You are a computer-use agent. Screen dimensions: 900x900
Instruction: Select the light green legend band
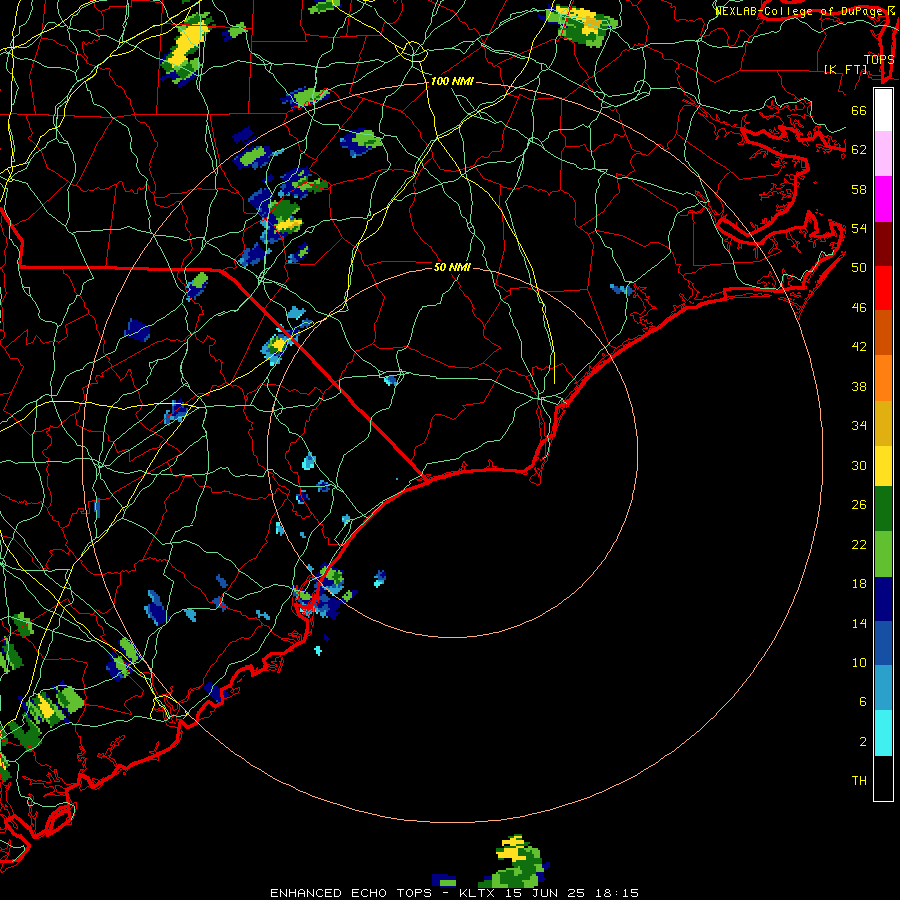click(x=883, y=553)
